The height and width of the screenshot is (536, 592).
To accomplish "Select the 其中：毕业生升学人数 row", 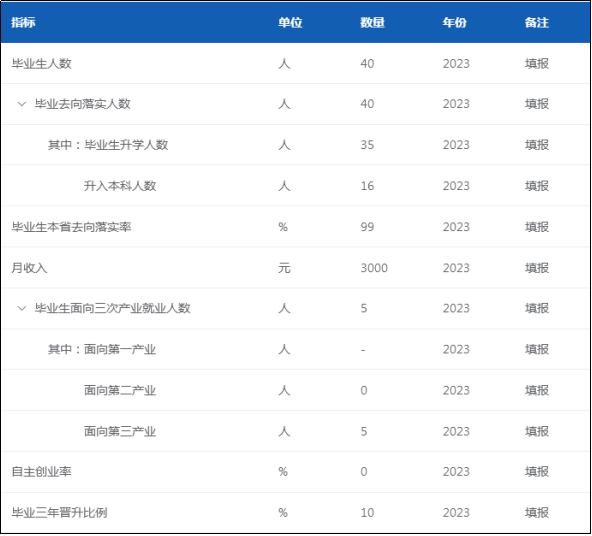I will [296, 145].
